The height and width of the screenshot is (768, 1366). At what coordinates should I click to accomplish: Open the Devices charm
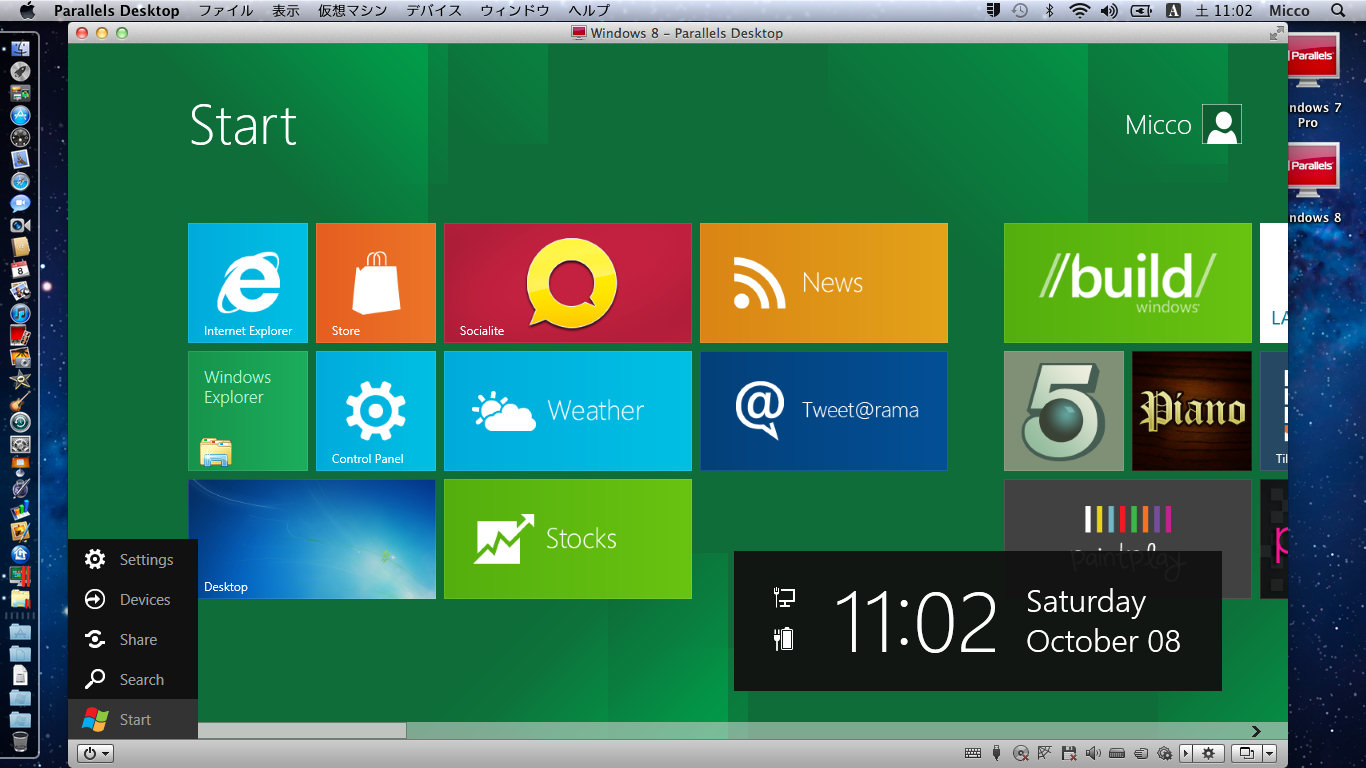(133, 600)
